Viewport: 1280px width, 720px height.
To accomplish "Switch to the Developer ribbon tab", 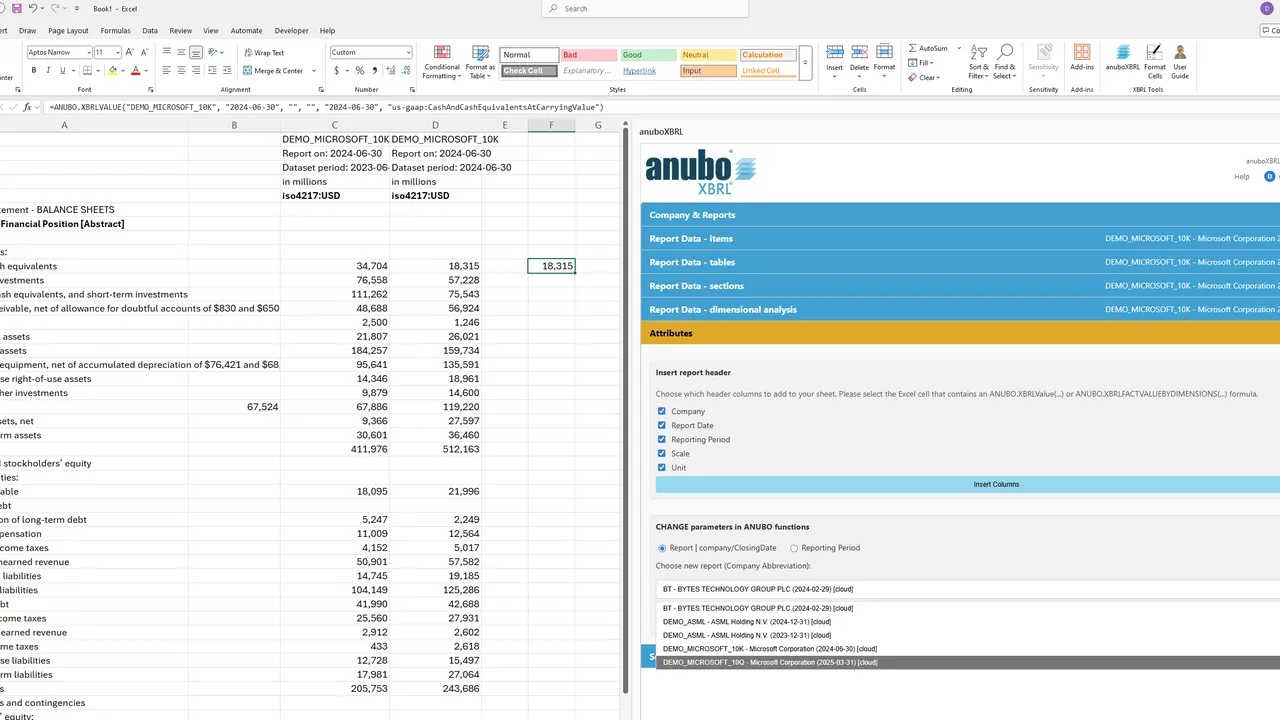I will coord(292,31).
